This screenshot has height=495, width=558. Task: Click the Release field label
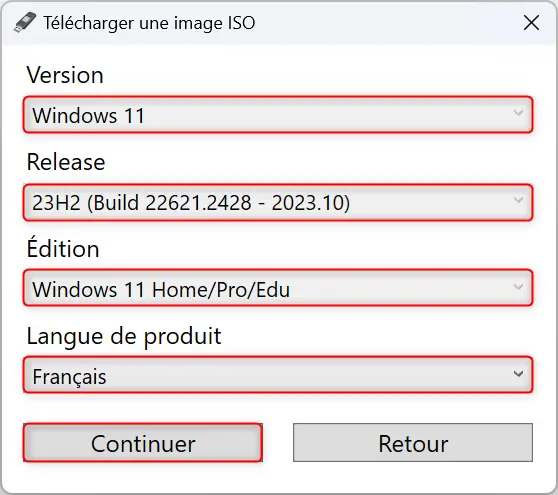click(x=66, y=162)
